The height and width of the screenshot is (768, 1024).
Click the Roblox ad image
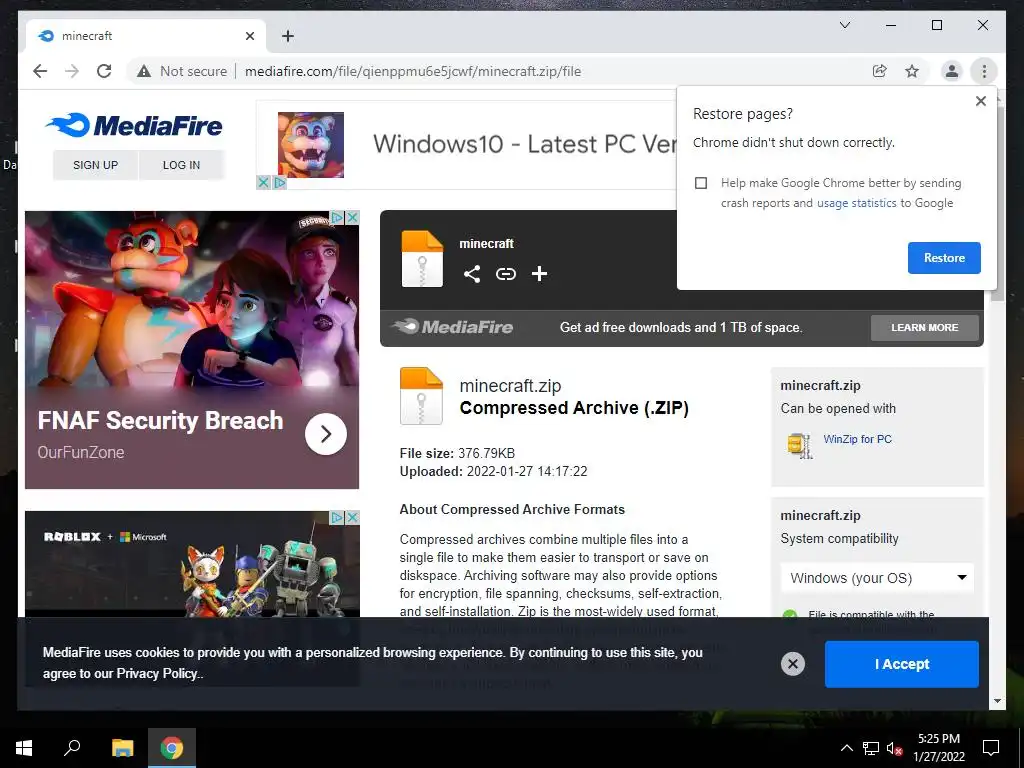tap(192, 565)
